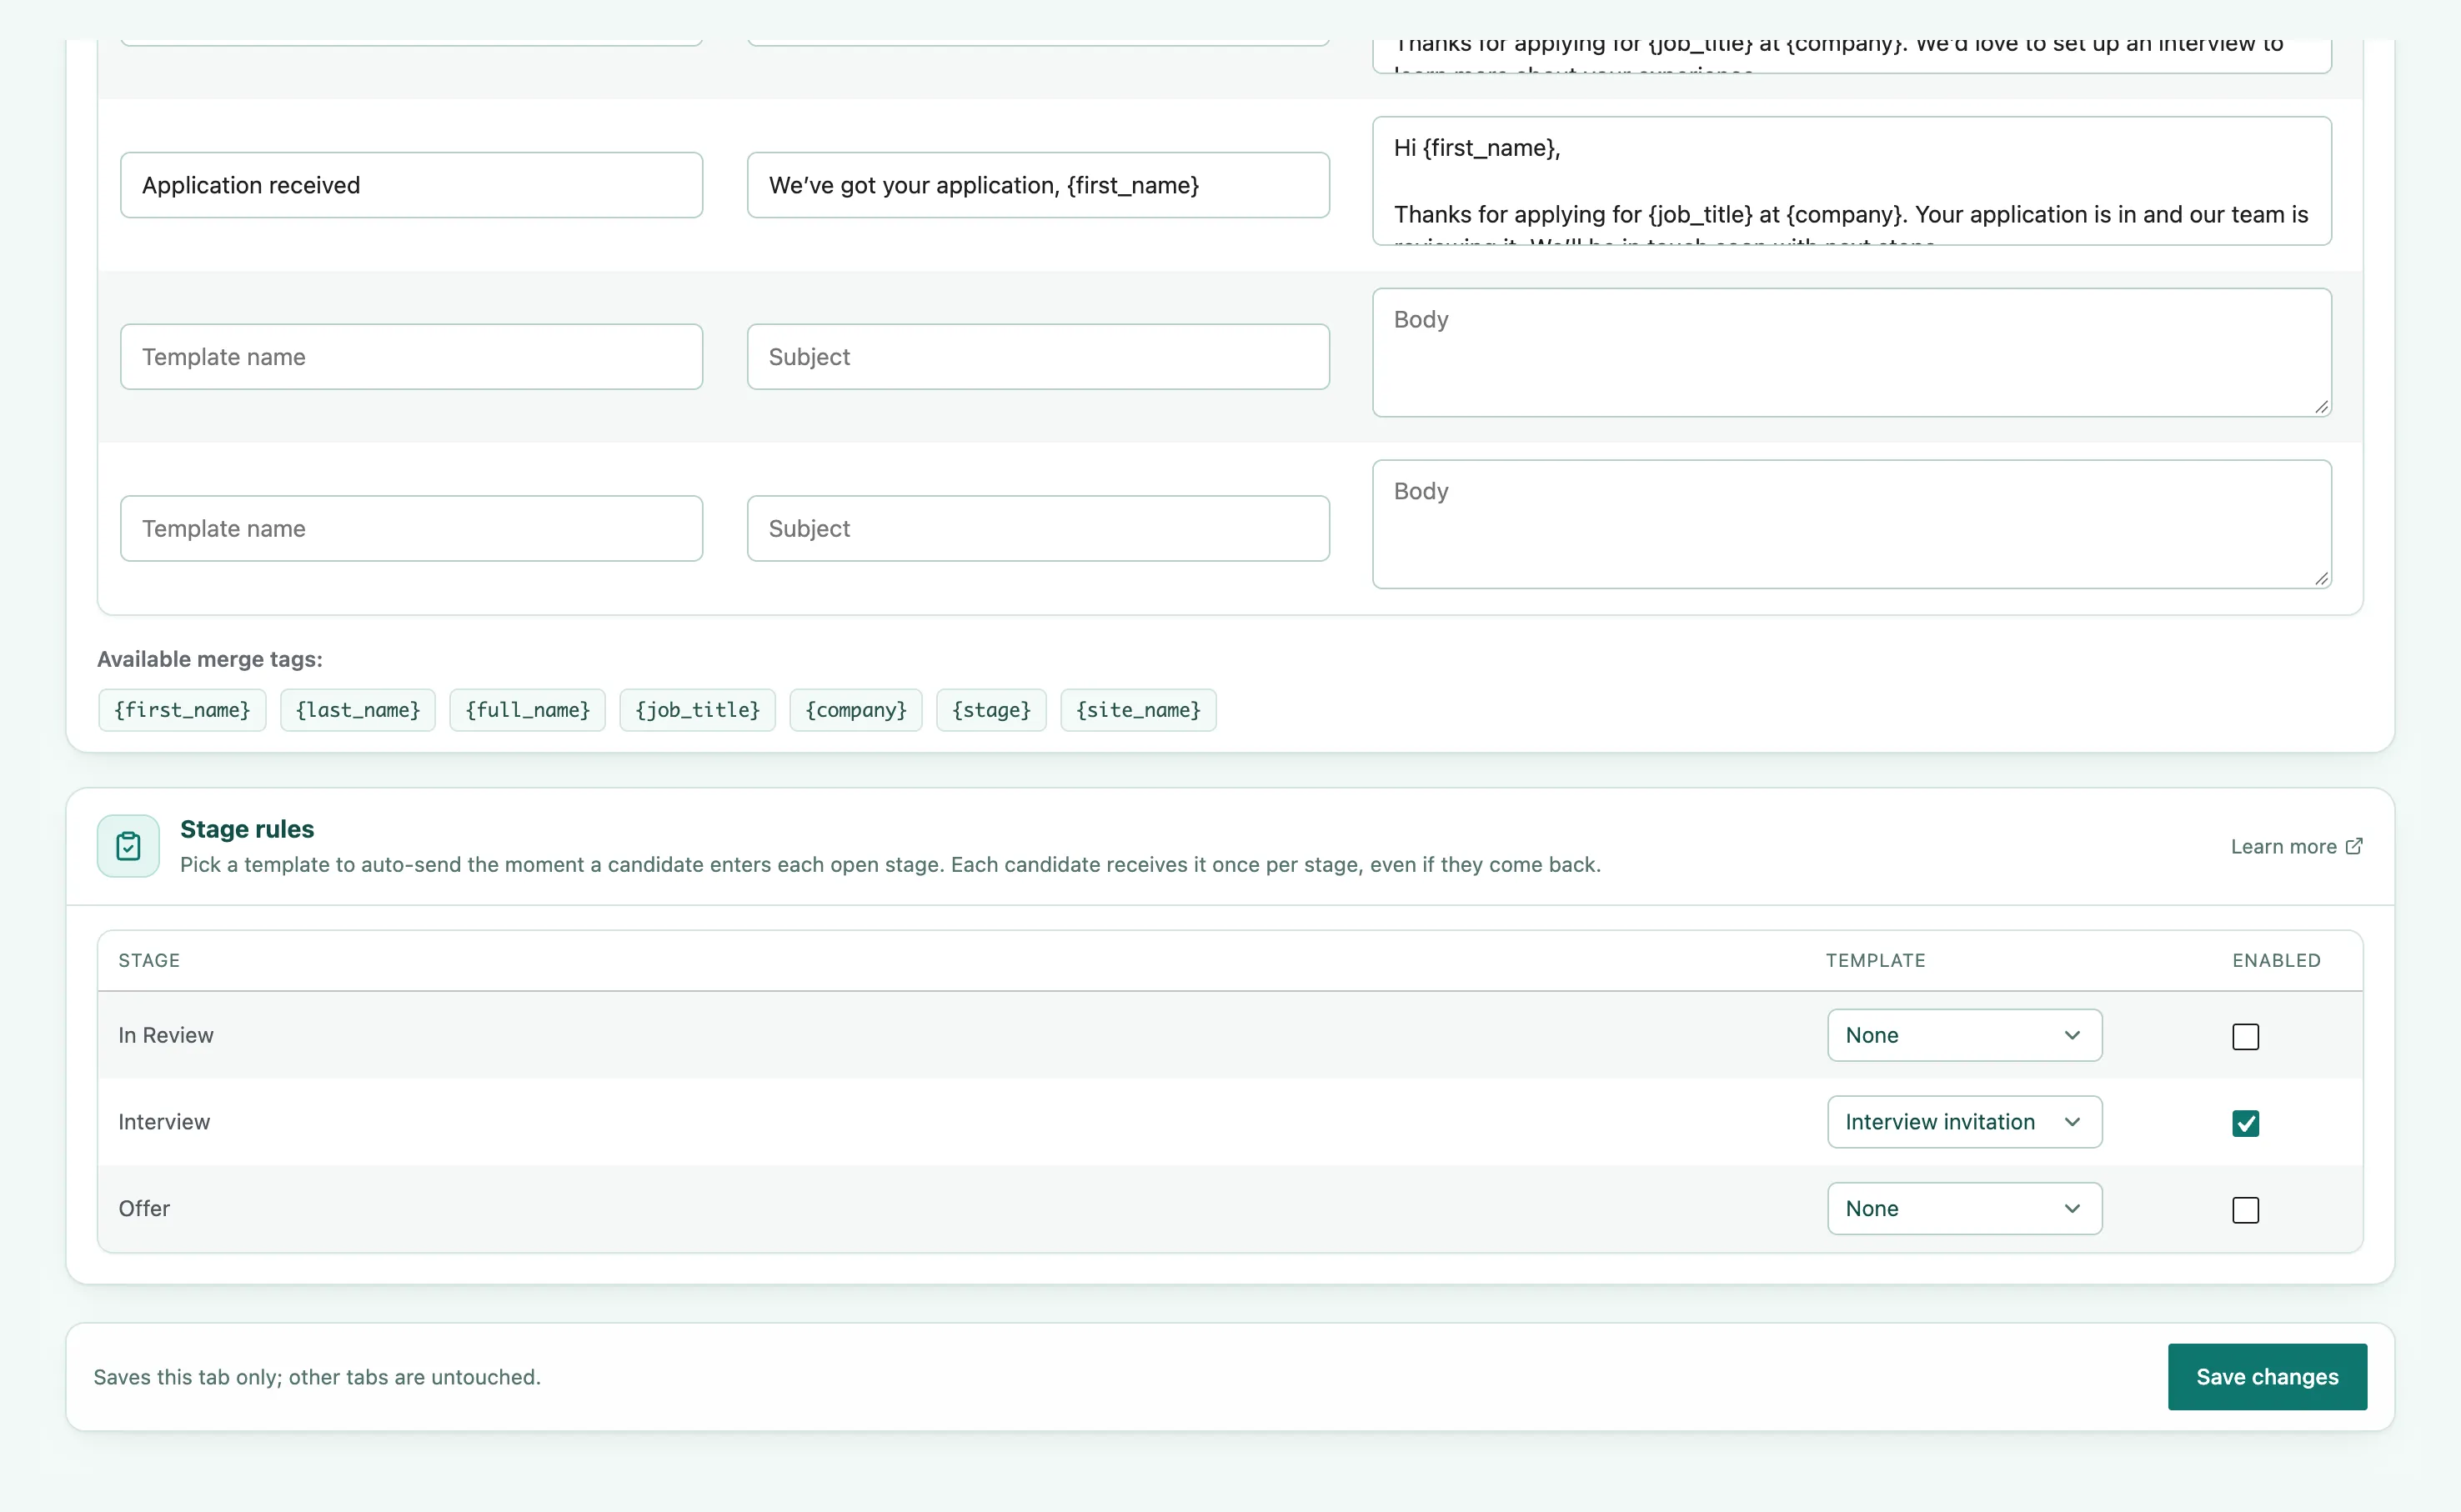
Task: Click the first empty Template name field
Action: [411, 357]
